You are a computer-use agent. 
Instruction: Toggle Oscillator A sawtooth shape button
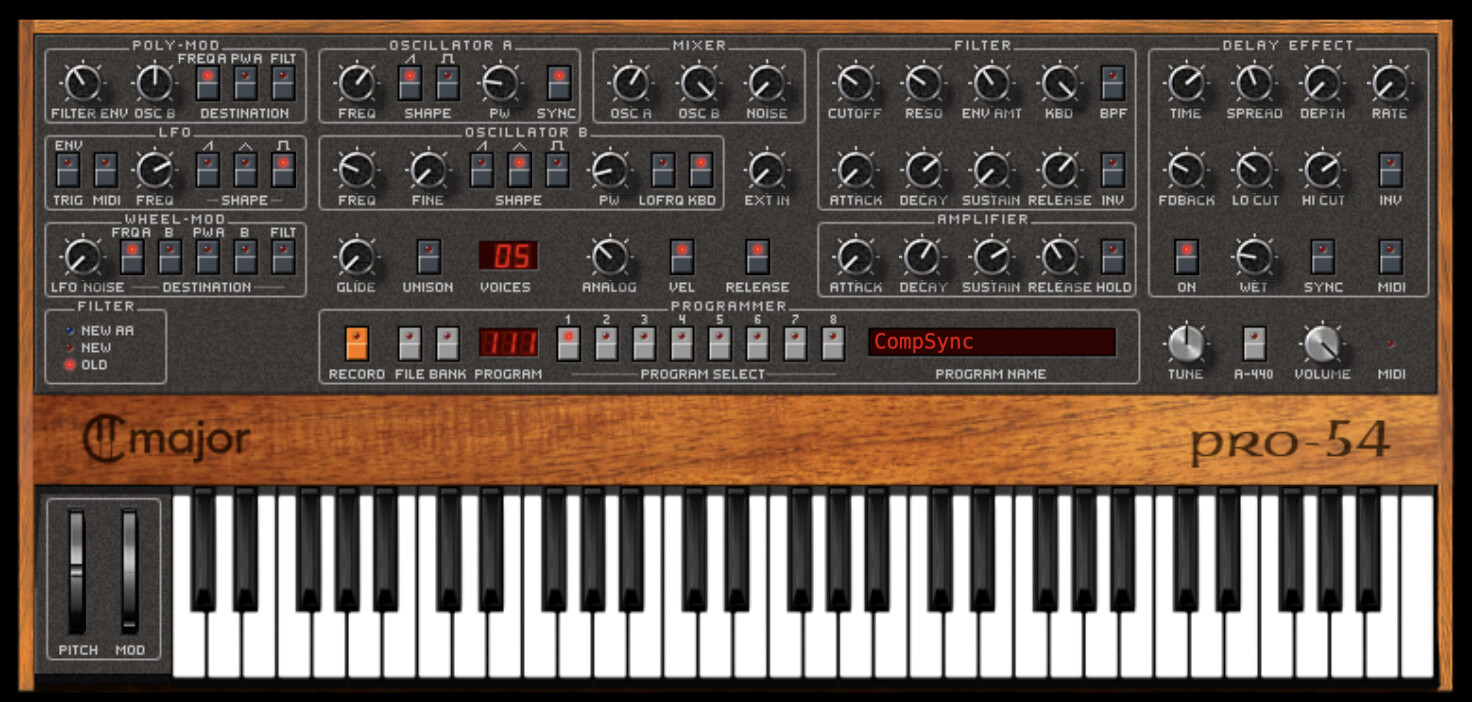409,83
